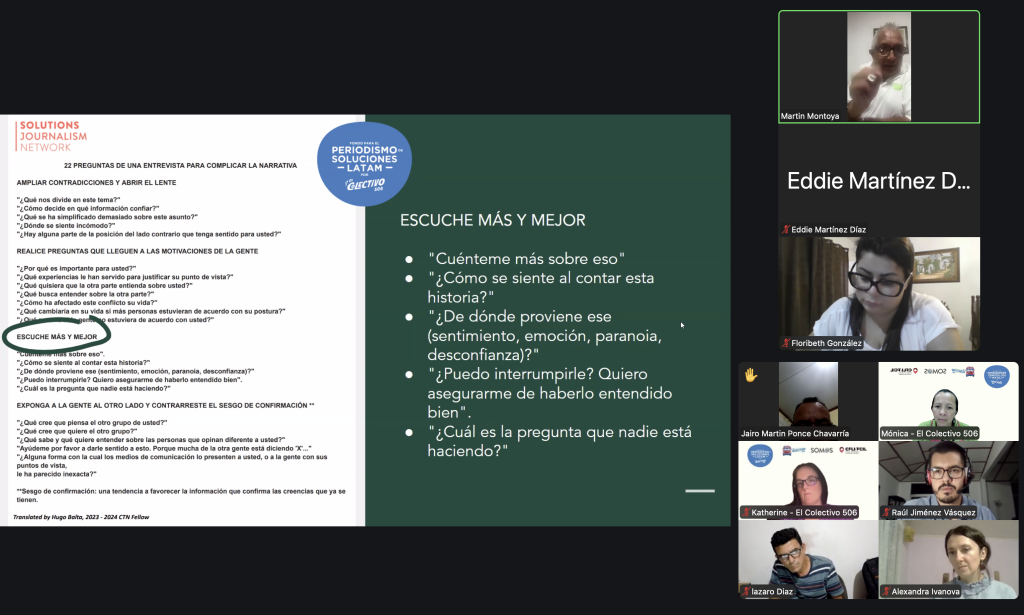Click the white line at slide's bottom right
The height and width of the screenshot is (615, 1024).
pos(699,490)
